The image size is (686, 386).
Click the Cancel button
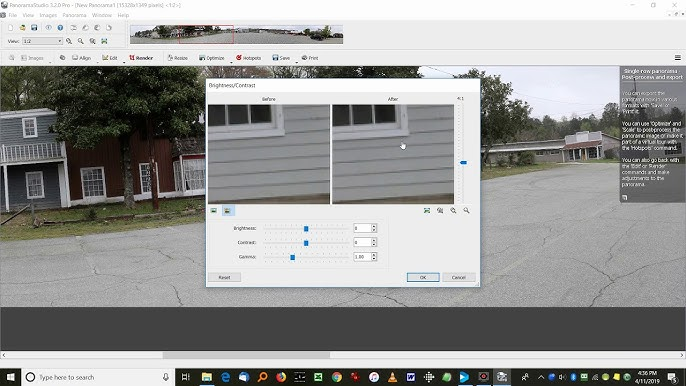click(x=458, y=277)
